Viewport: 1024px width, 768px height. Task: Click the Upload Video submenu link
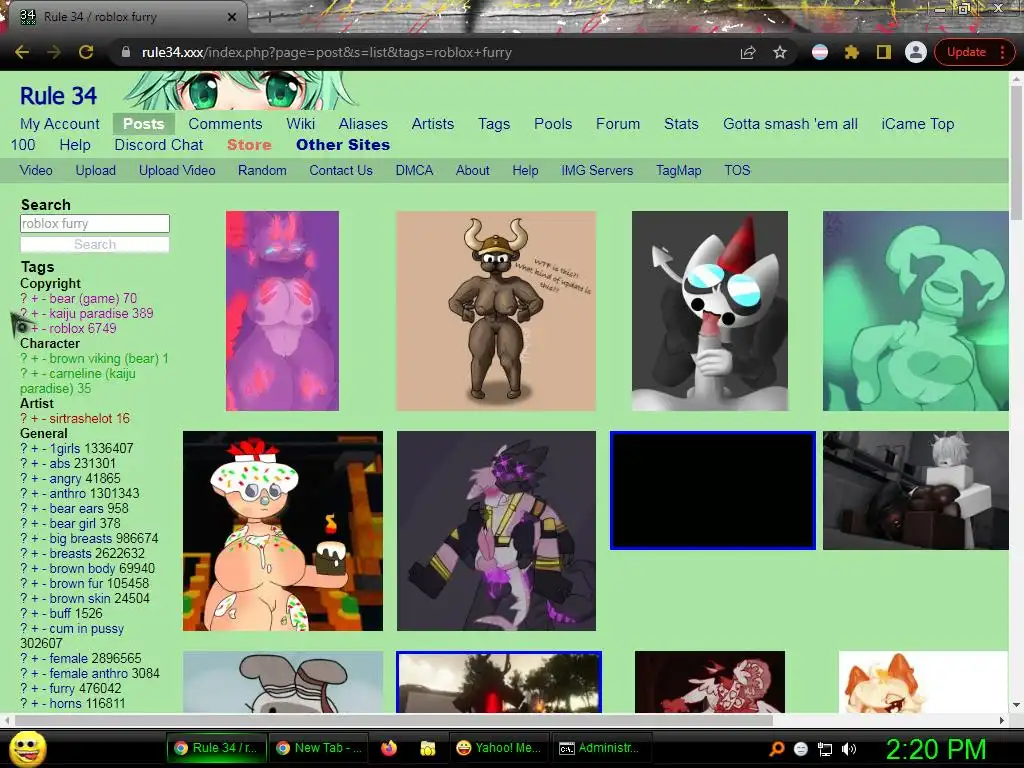point(177,170)
